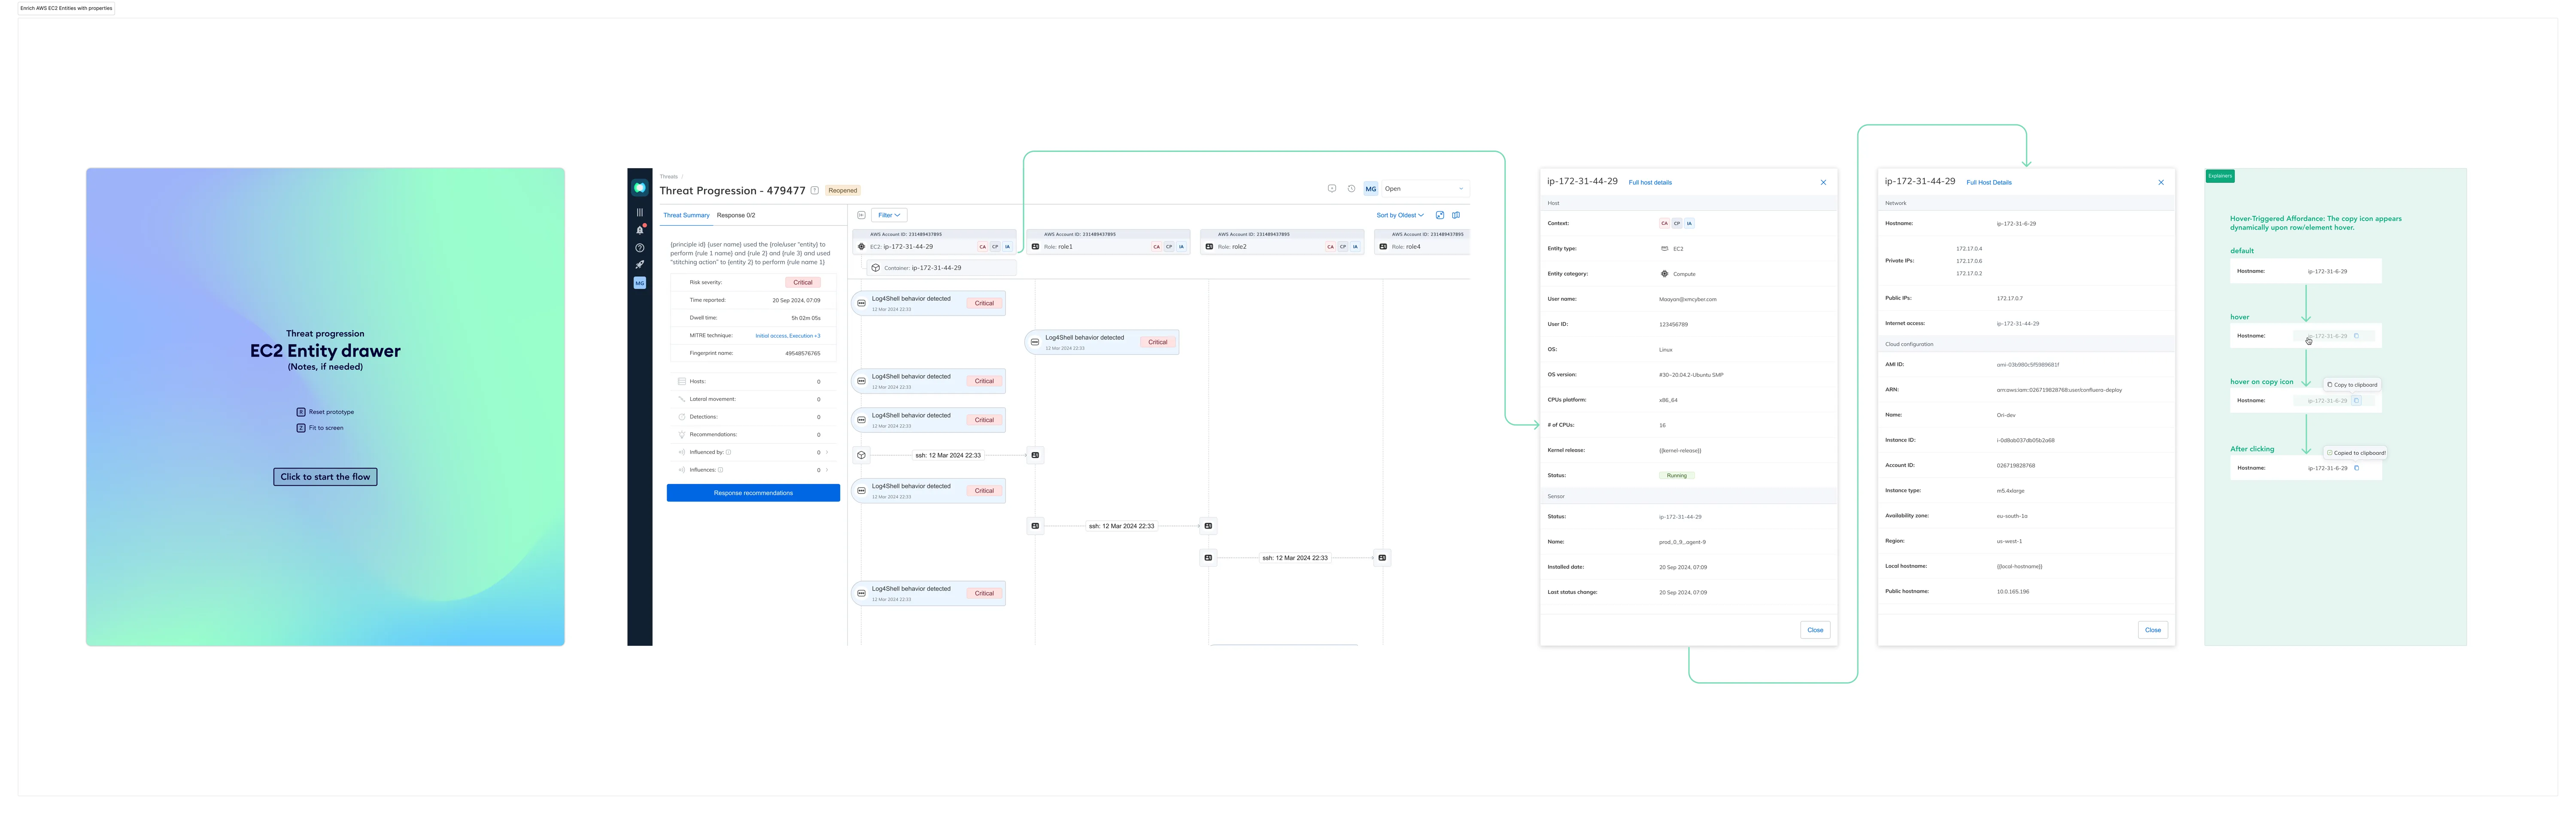Click the info icon next to Influences
The image size is (2576, 814).
coord(720,470)
